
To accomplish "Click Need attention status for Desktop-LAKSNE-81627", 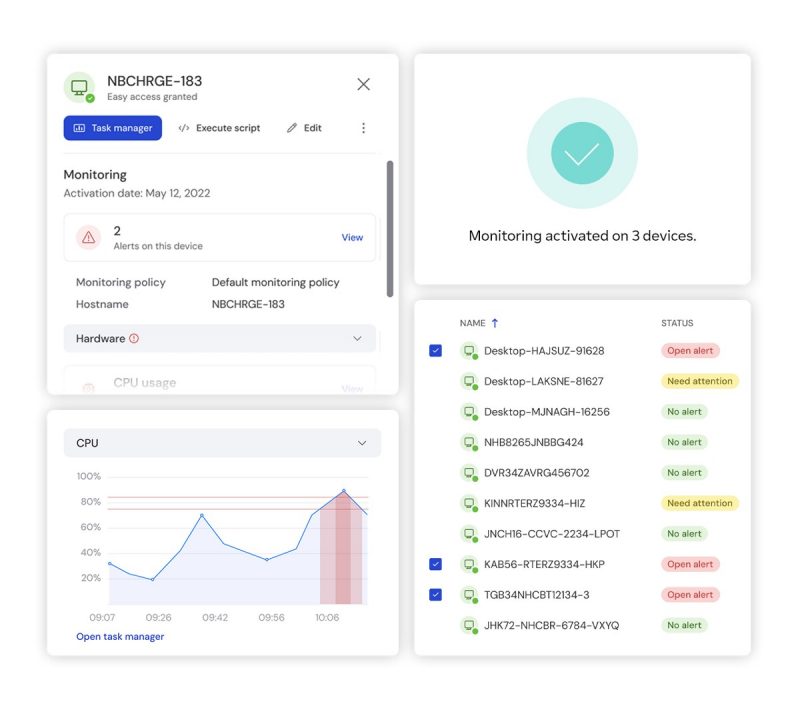I will [x=699, y=381].
